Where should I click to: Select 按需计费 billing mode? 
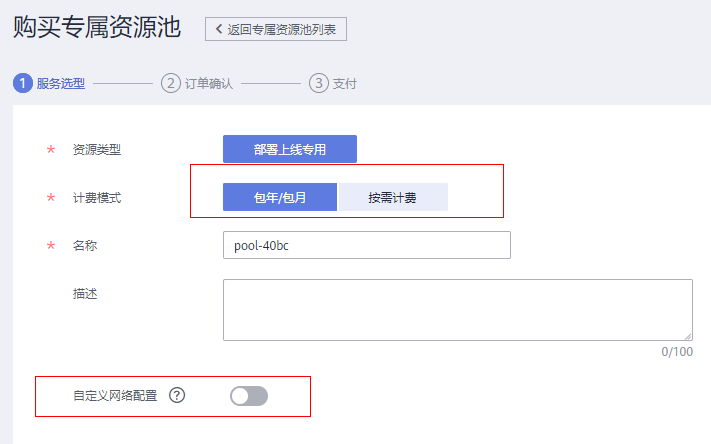point(392,197)
